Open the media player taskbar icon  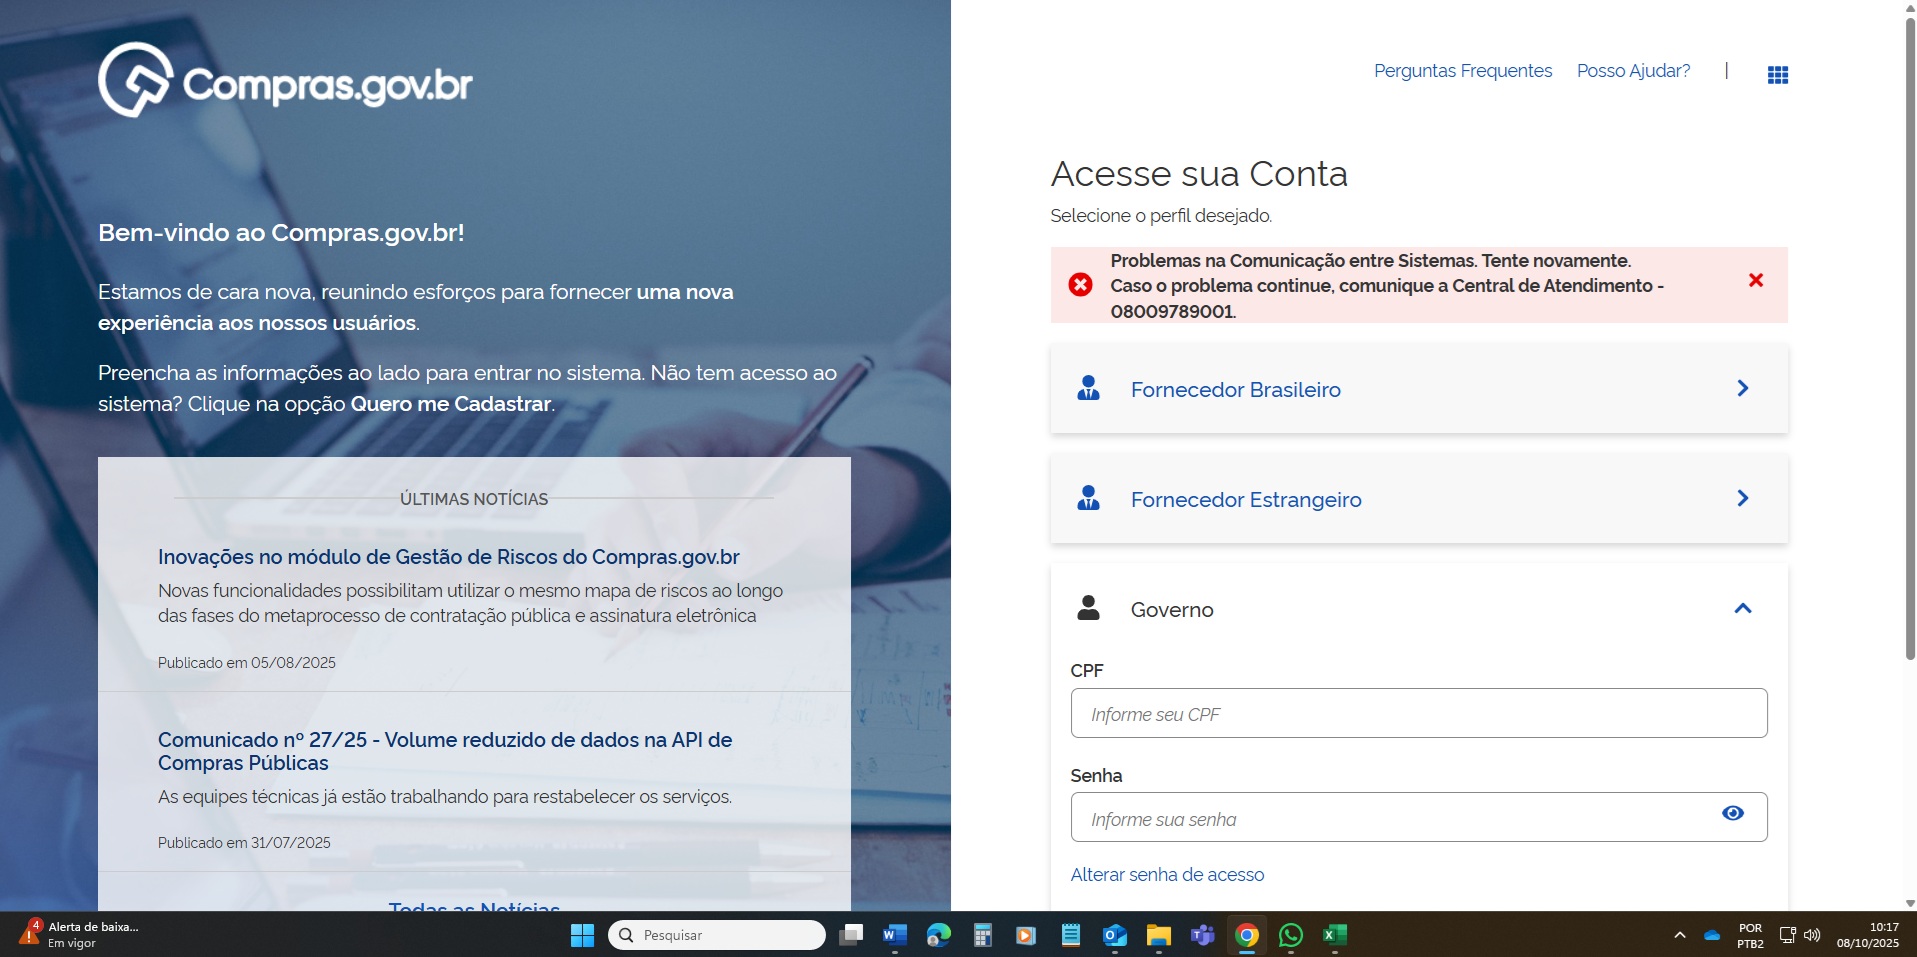coord(1026,935)
